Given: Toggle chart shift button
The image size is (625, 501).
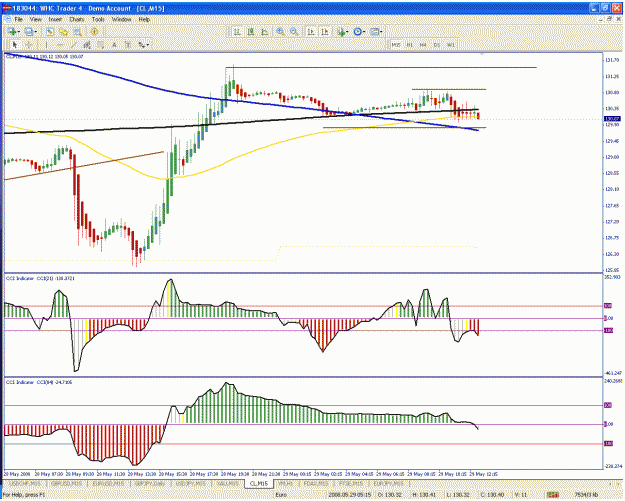Looking at the screenshot, I should pyautogui.click(x=325, y=31).
